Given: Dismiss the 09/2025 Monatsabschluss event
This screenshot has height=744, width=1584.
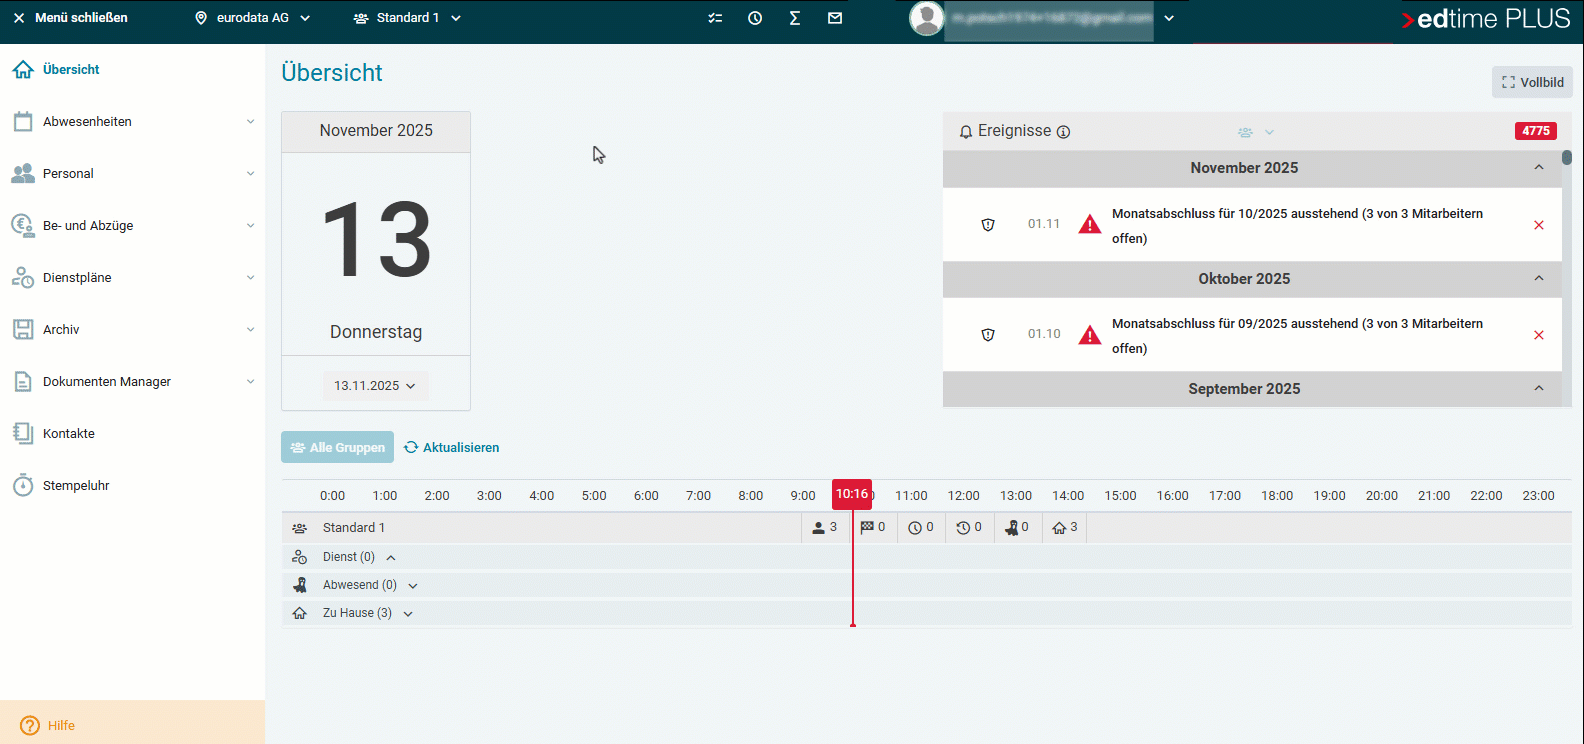Looking at the screenshot, I should click(1539, 335).
